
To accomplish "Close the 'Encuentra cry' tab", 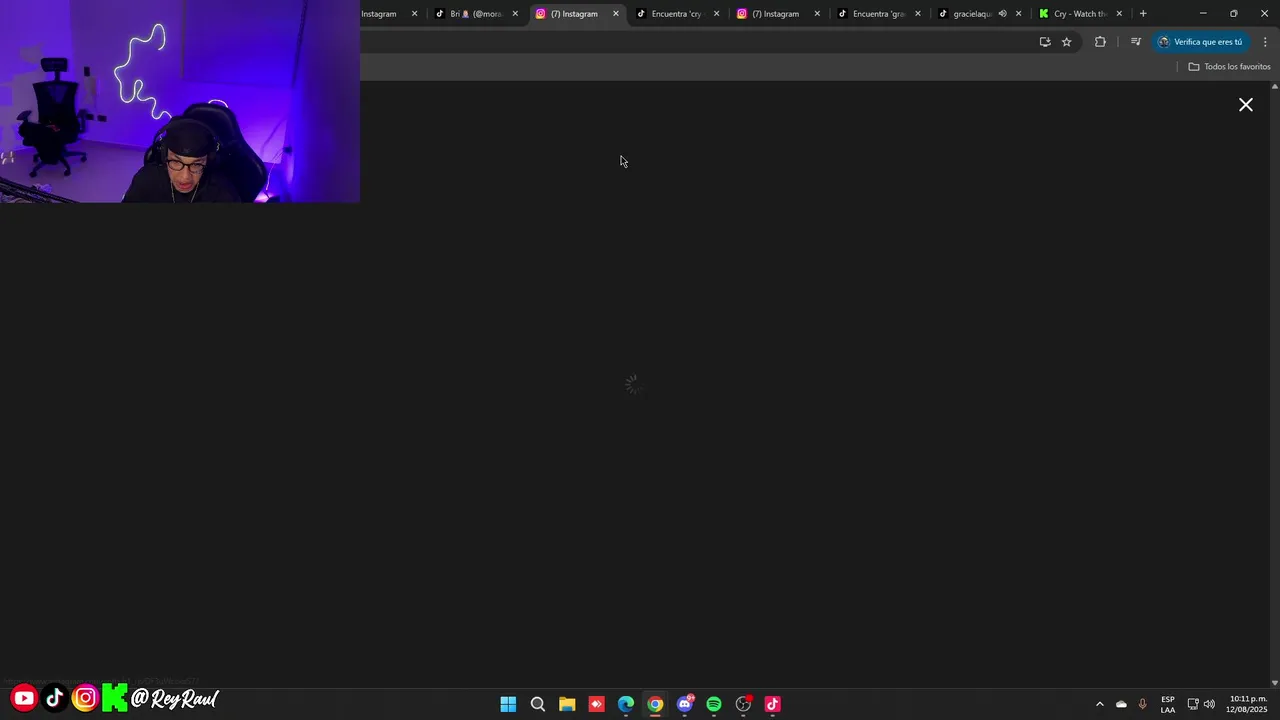I will [x=716, y=14].
